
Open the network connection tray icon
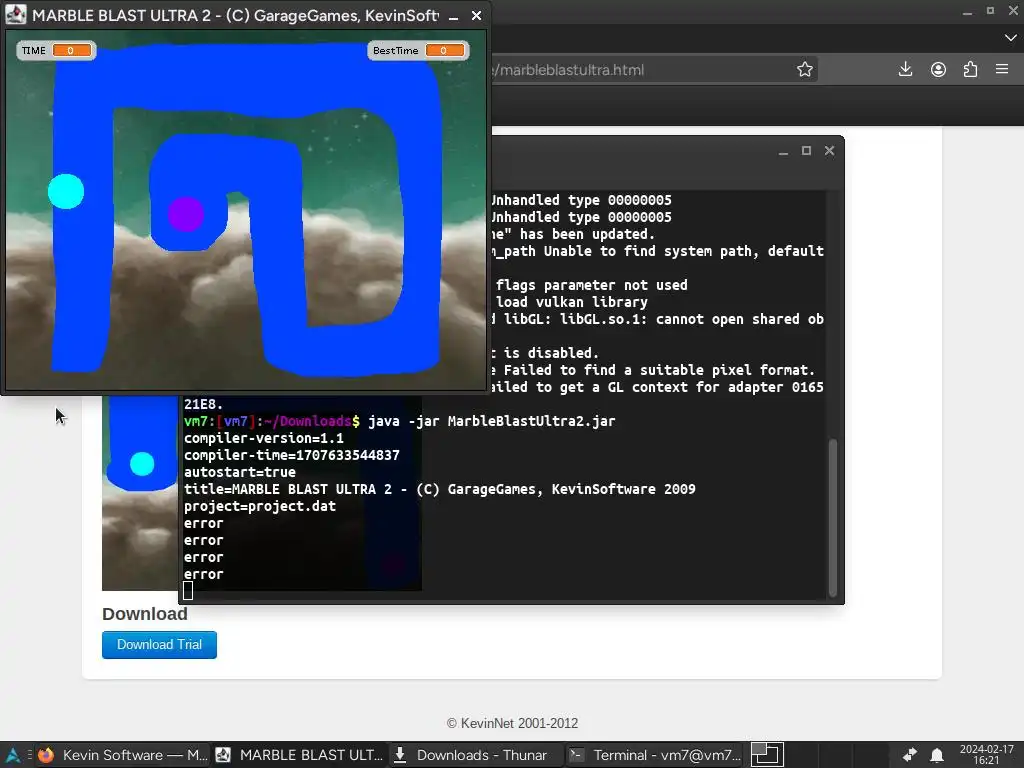click(909, 755)
